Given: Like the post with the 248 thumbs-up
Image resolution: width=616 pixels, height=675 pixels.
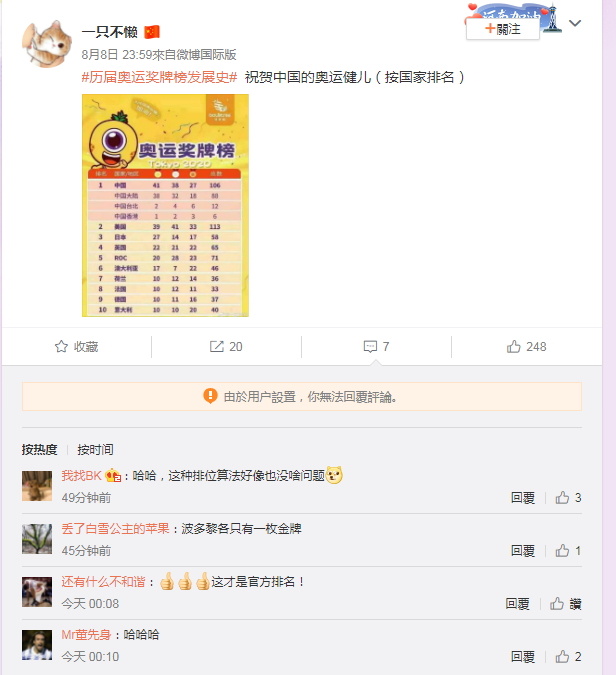Looking at the screenshot, I should point(513,347).
